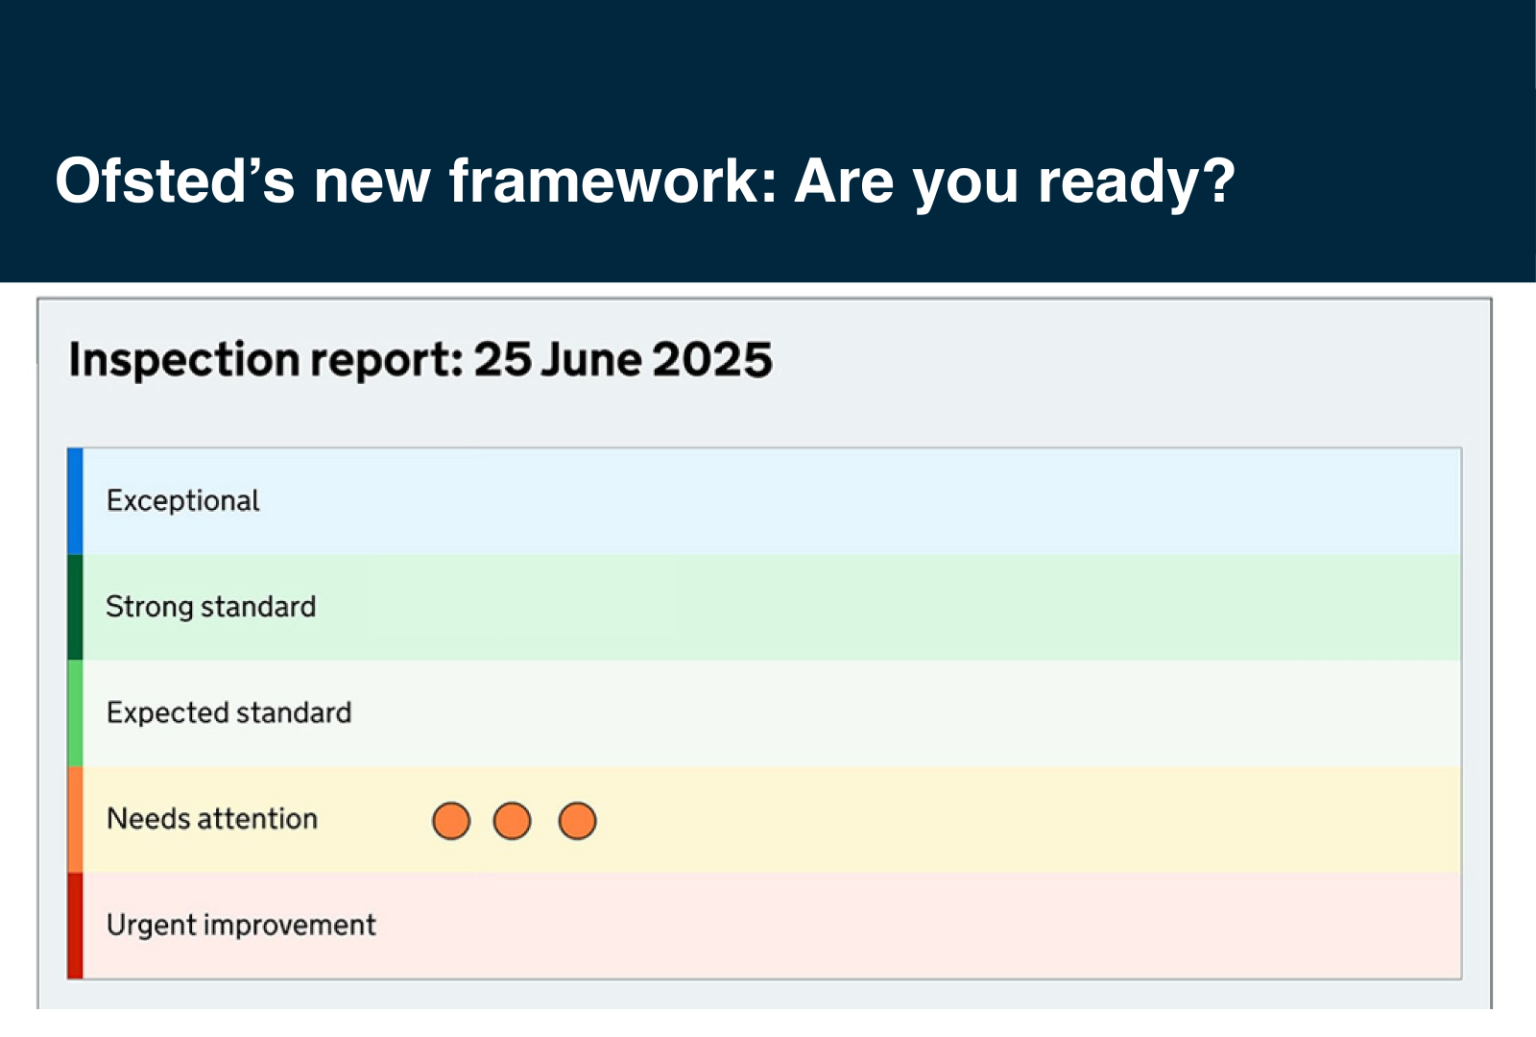Click the light green bar beside Expected standard

pyautogui.click(x=75, y=713)
